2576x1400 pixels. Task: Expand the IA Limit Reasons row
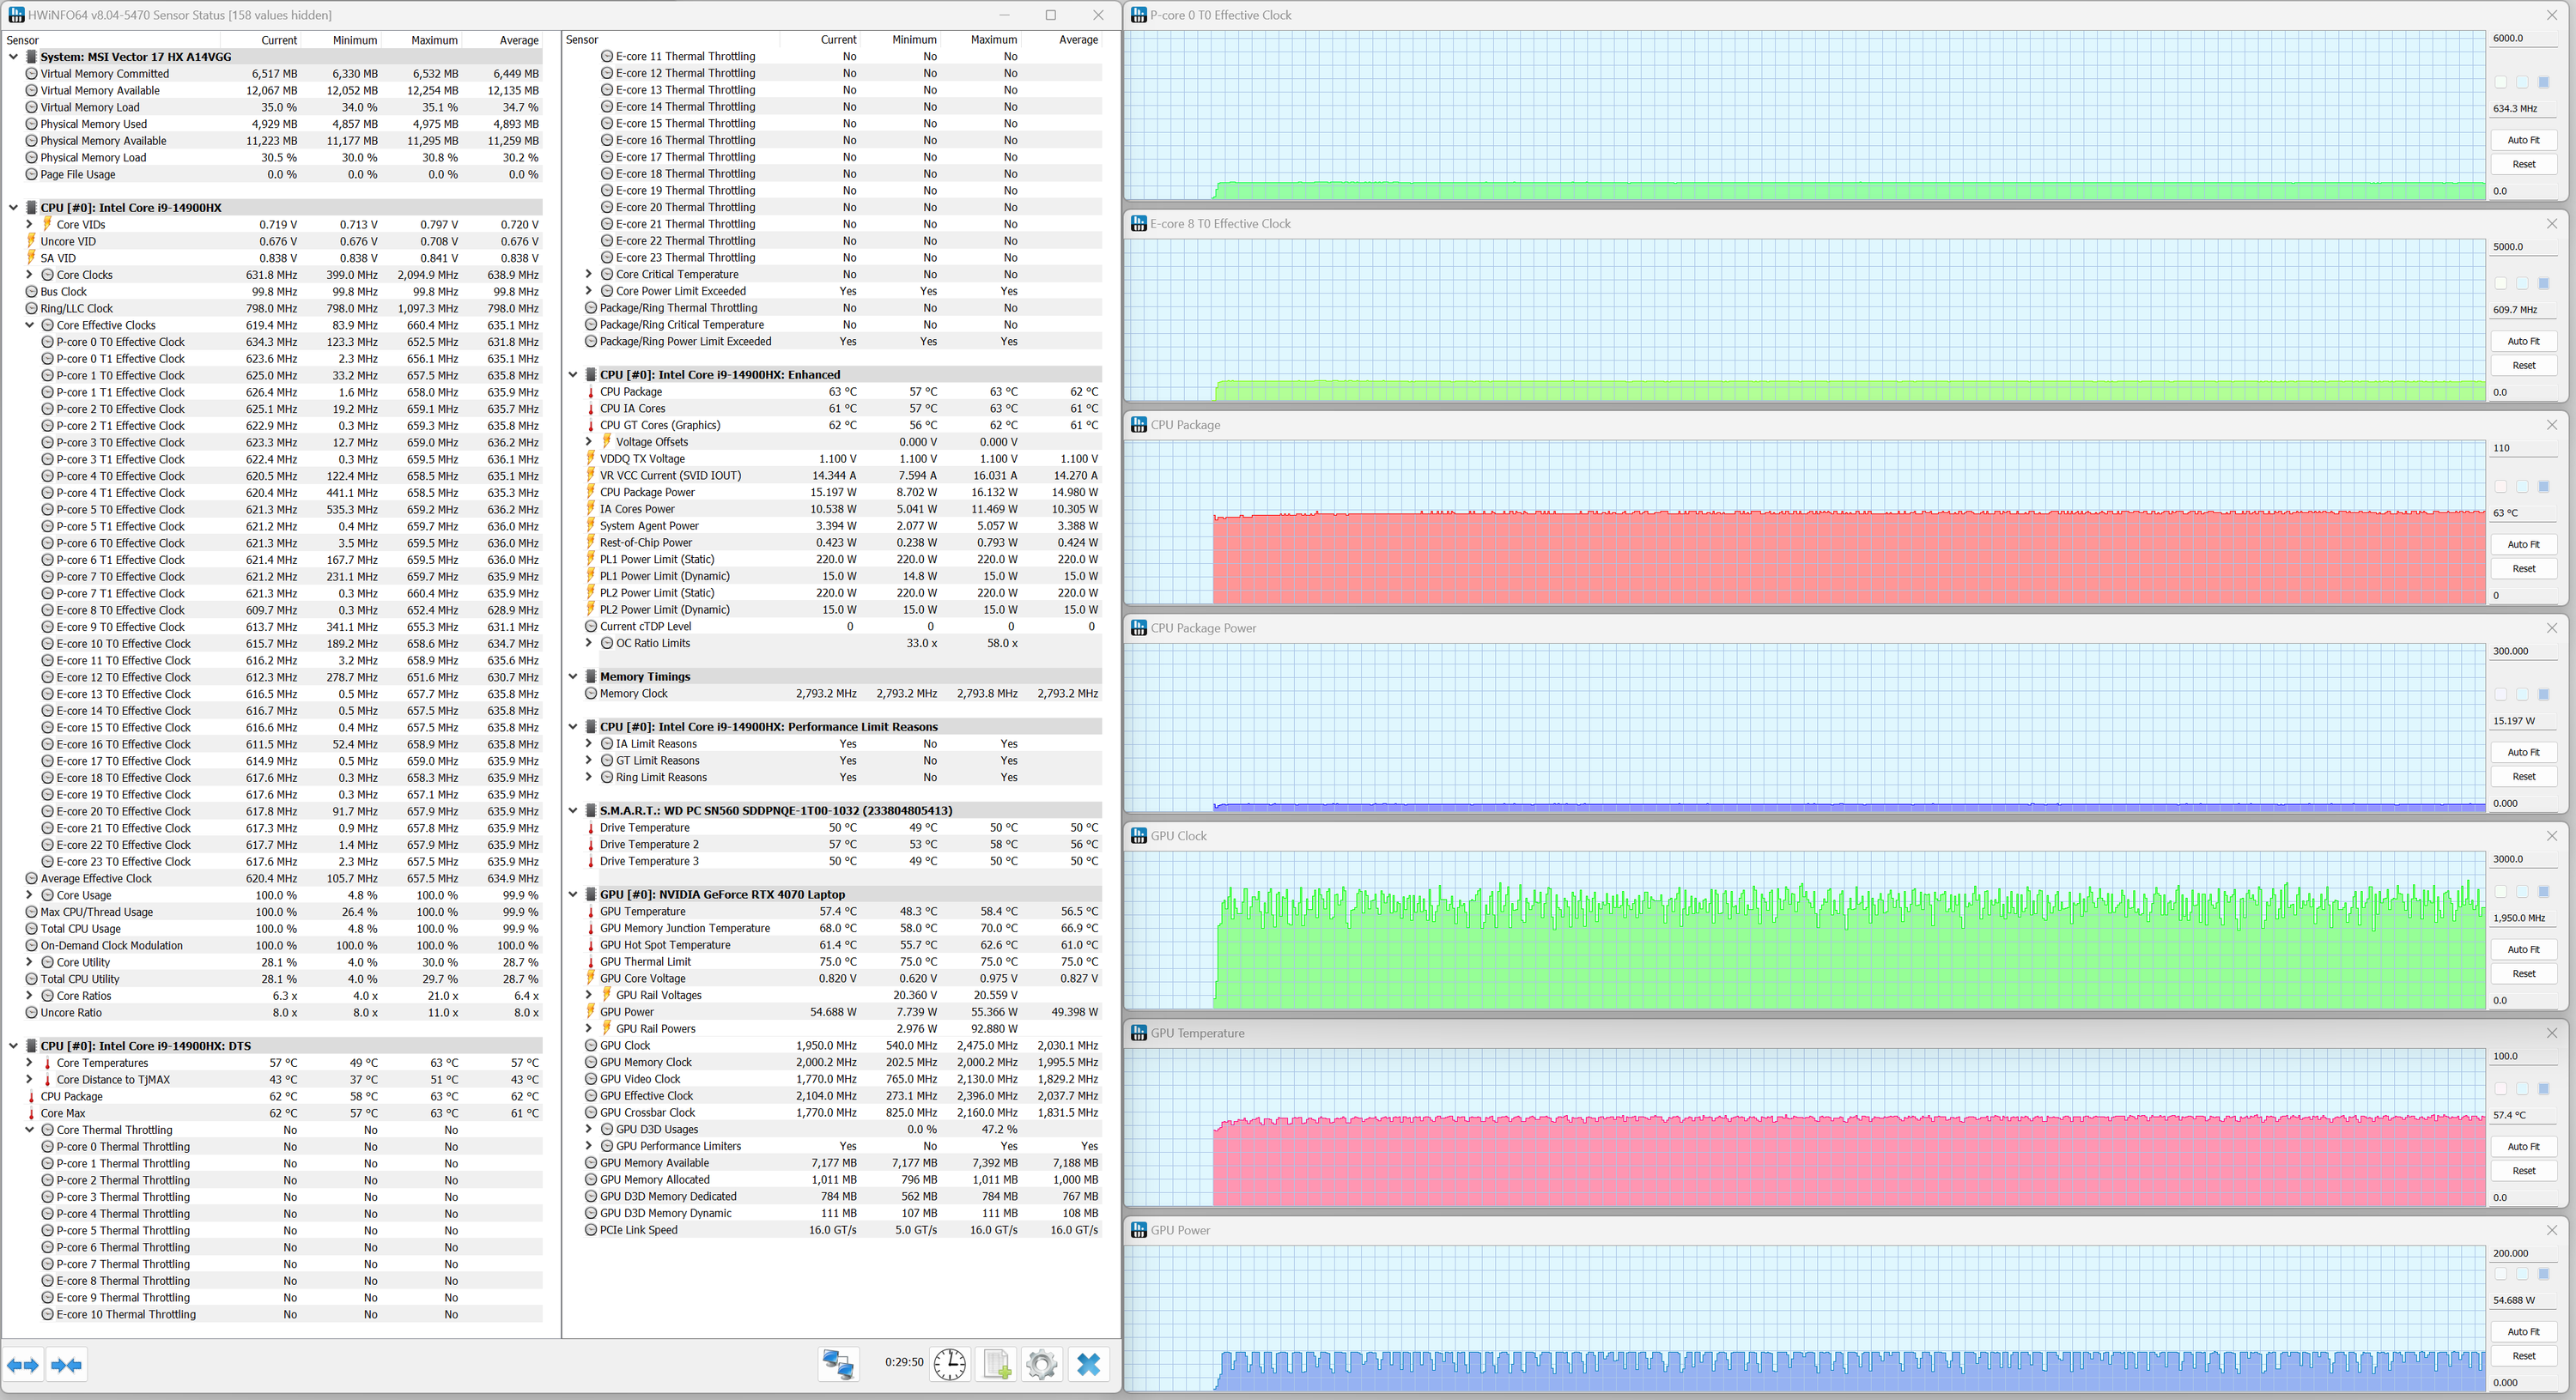589,744
